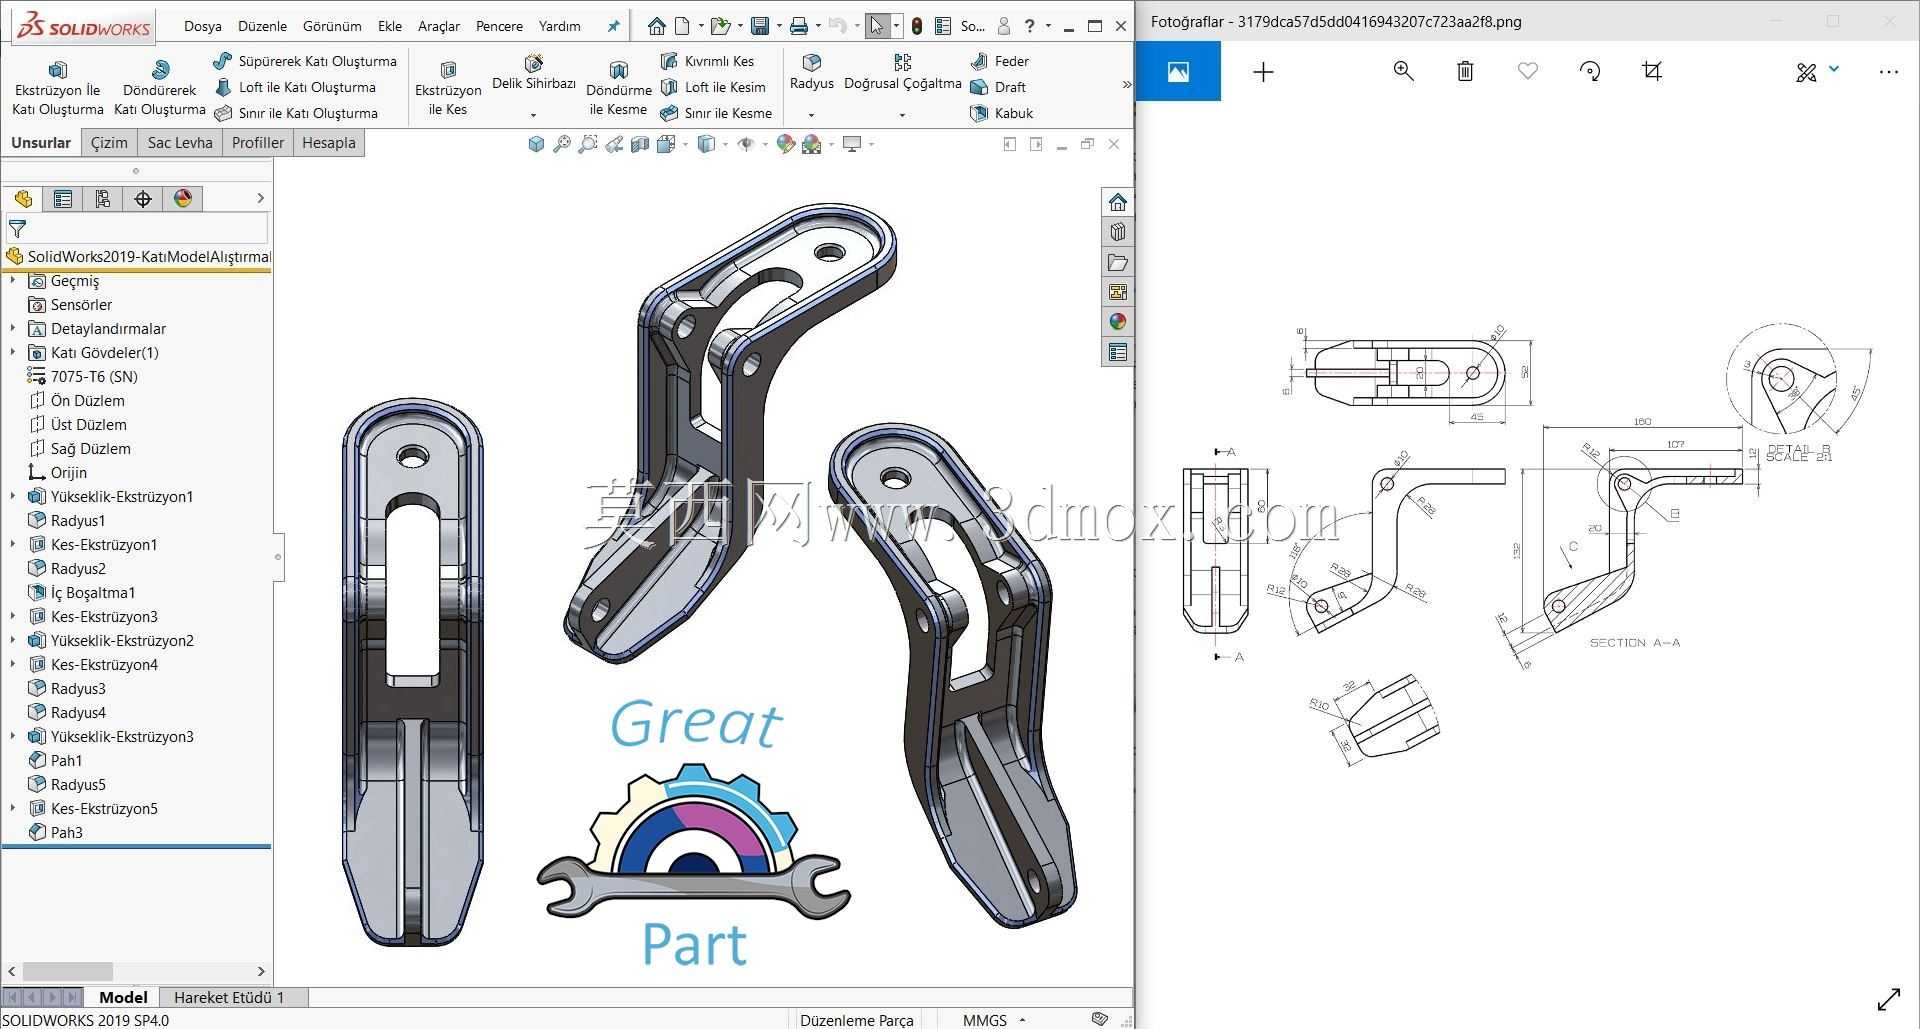Open the Ekstrüzyon ile Kes tool
Image resolution: width=1920 pixels, height=1029 pixels.
(448, 88)
